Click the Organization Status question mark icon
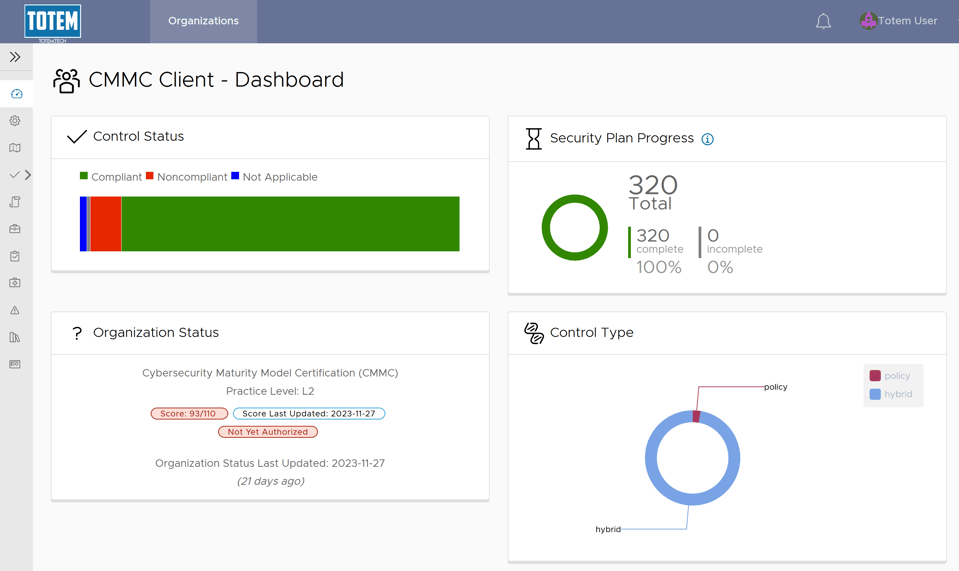 (x=77, y=333)
